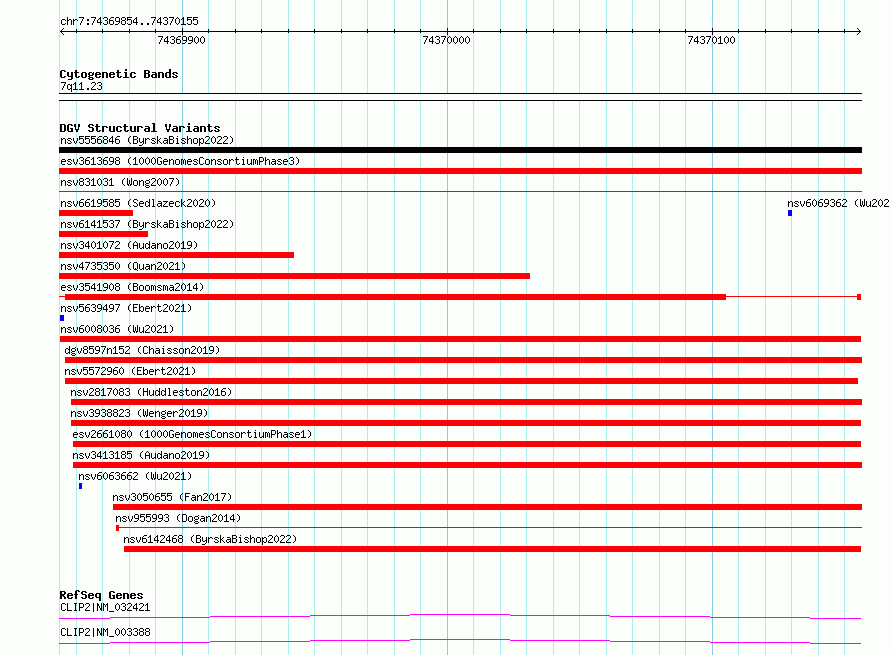890x655 pixels.
Task: Select the magenta CLIP2 NM_003388 transcript line
Action: tap(460, 641)
